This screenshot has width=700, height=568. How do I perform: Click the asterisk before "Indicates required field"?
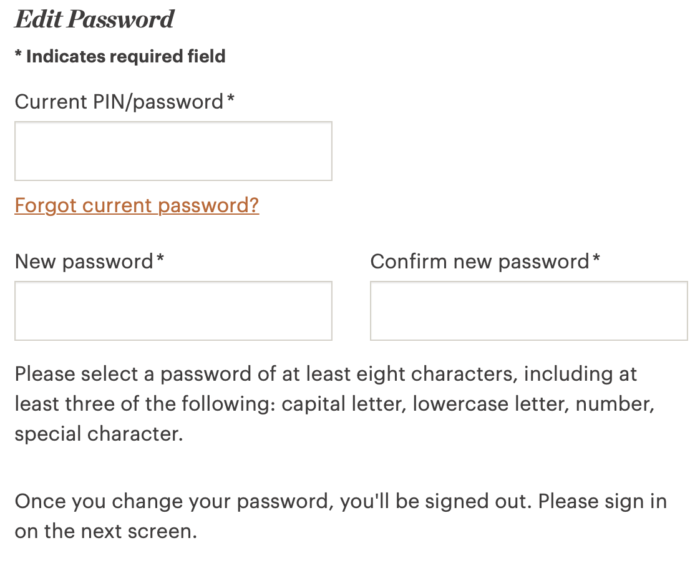(x=18, y=56)
